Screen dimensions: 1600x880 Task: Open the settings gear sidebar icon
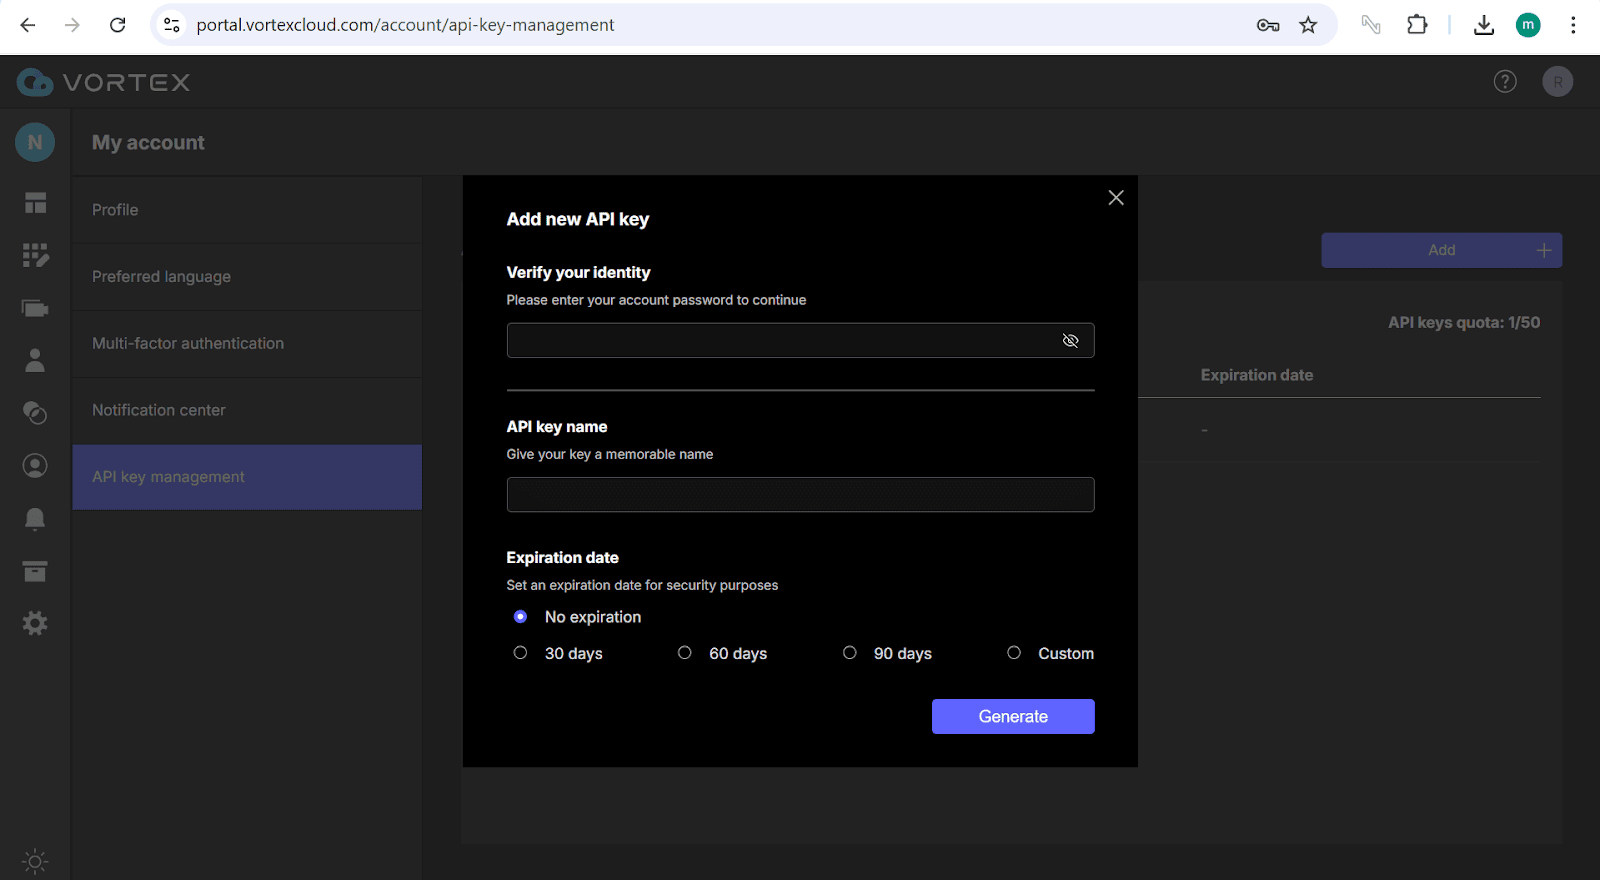(35, 624)
